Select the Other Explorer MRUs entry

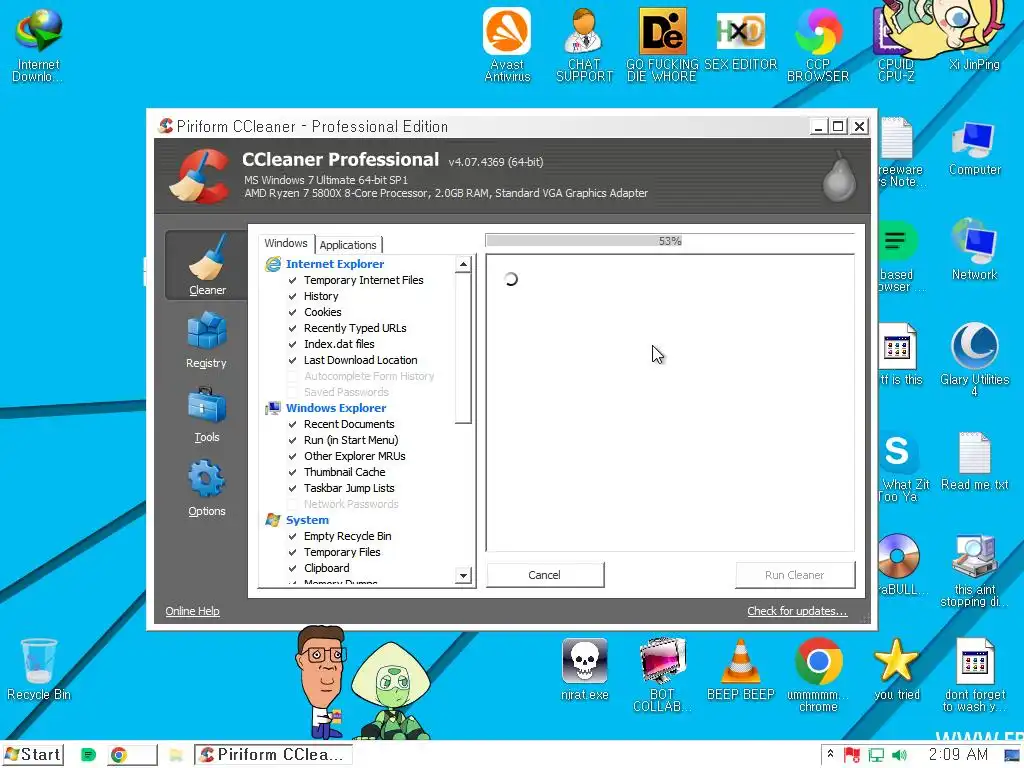pos(355,456)
